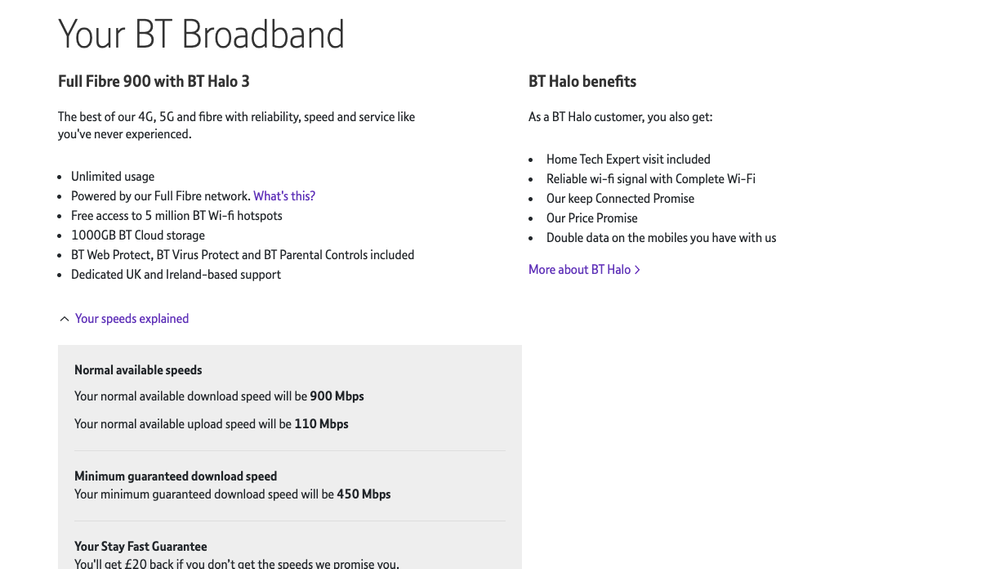
Task: Click the BT Halo benefits heading
Action: (x=582, y=82)
